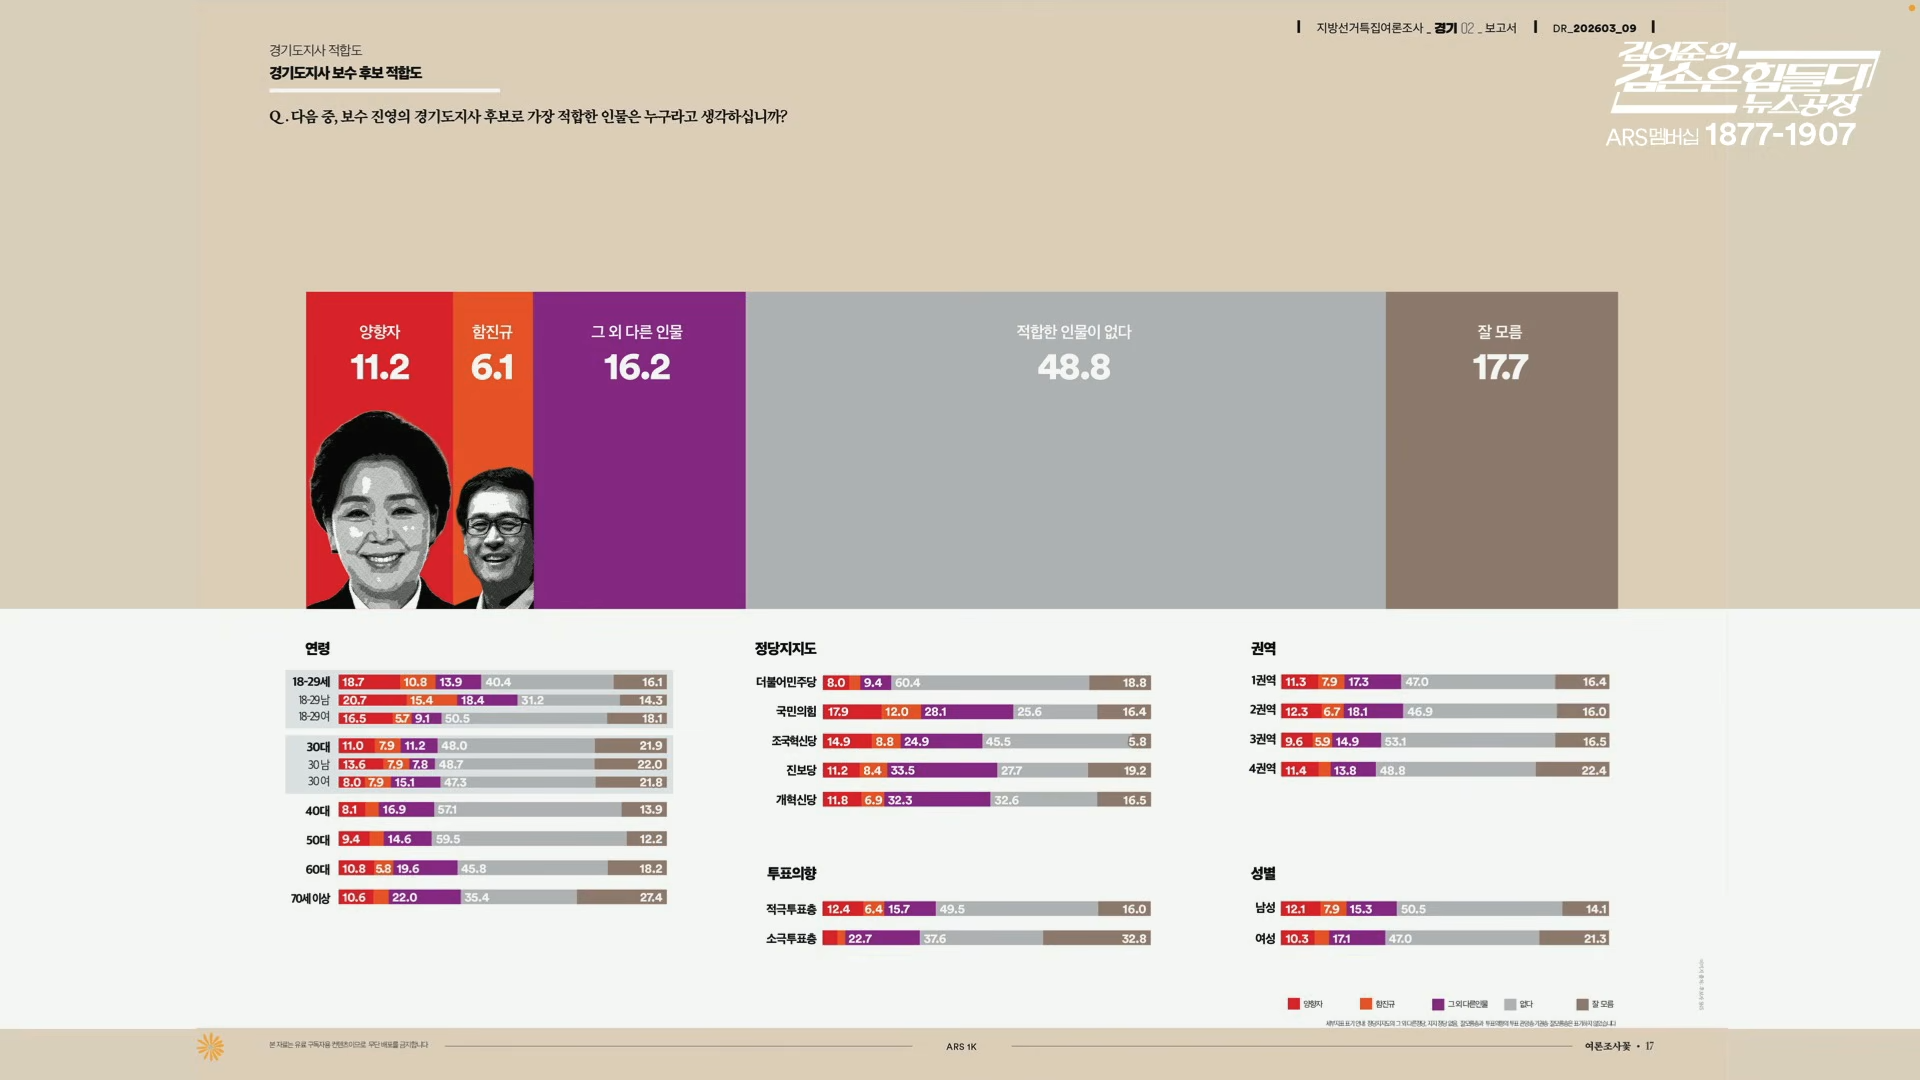Select the brown 잘 모름 17.7 block

coord(1501,450)
